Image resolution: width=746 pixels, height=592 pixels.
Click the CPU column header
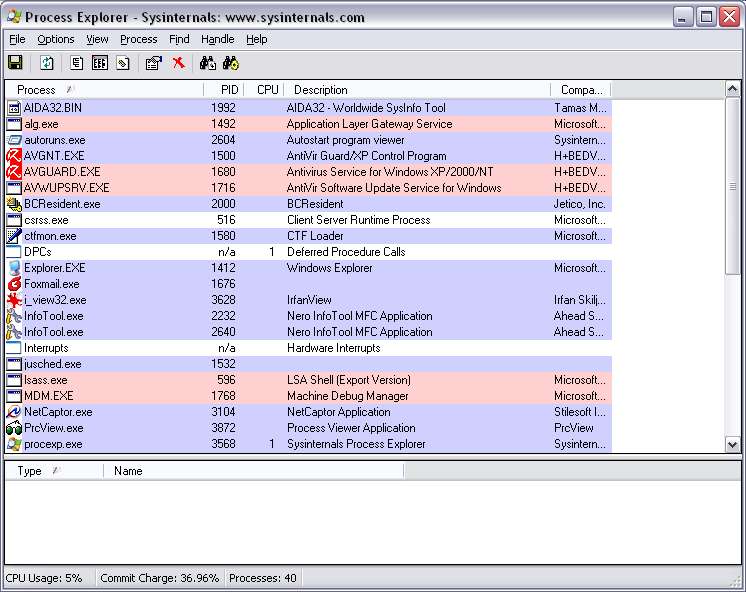[x=267, y=90]
